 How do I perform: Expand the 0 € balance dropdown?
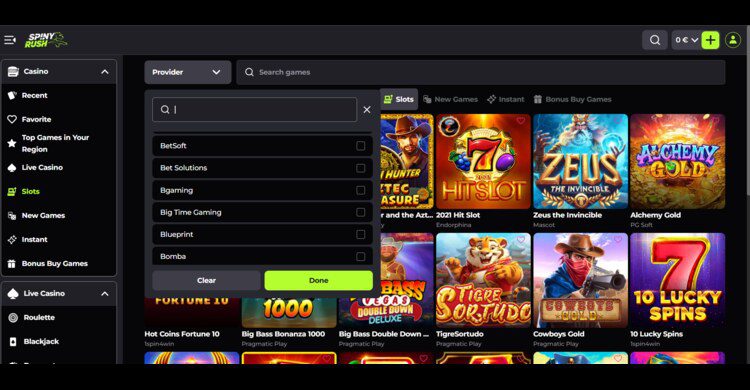coord(686,40)
